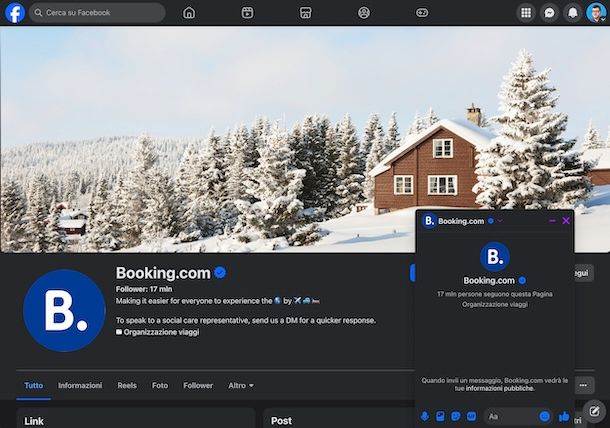Switch to the Informazioni tab
The width and height of the screenshot is (610, 428).
tap(80, 385)
